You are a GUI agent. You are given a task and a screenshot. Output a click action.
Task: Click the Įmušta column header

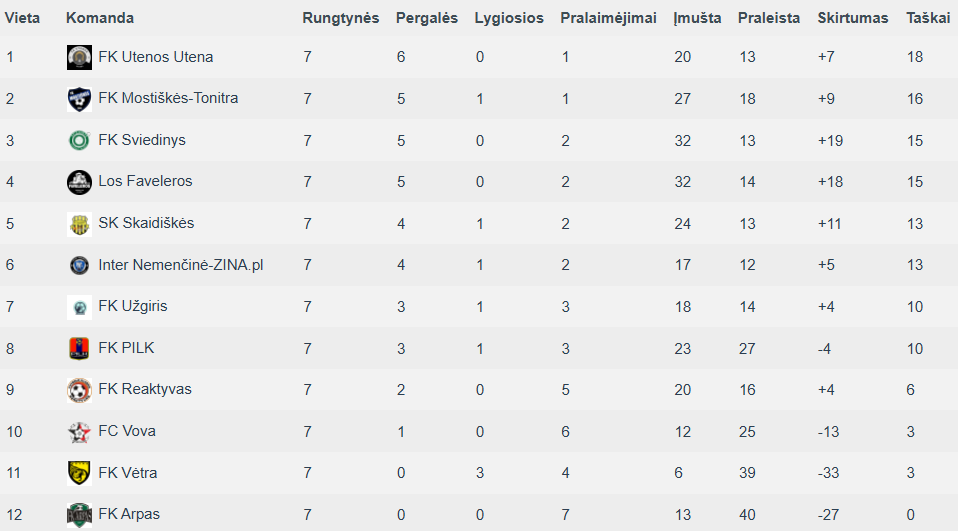[x=697, y=18]
